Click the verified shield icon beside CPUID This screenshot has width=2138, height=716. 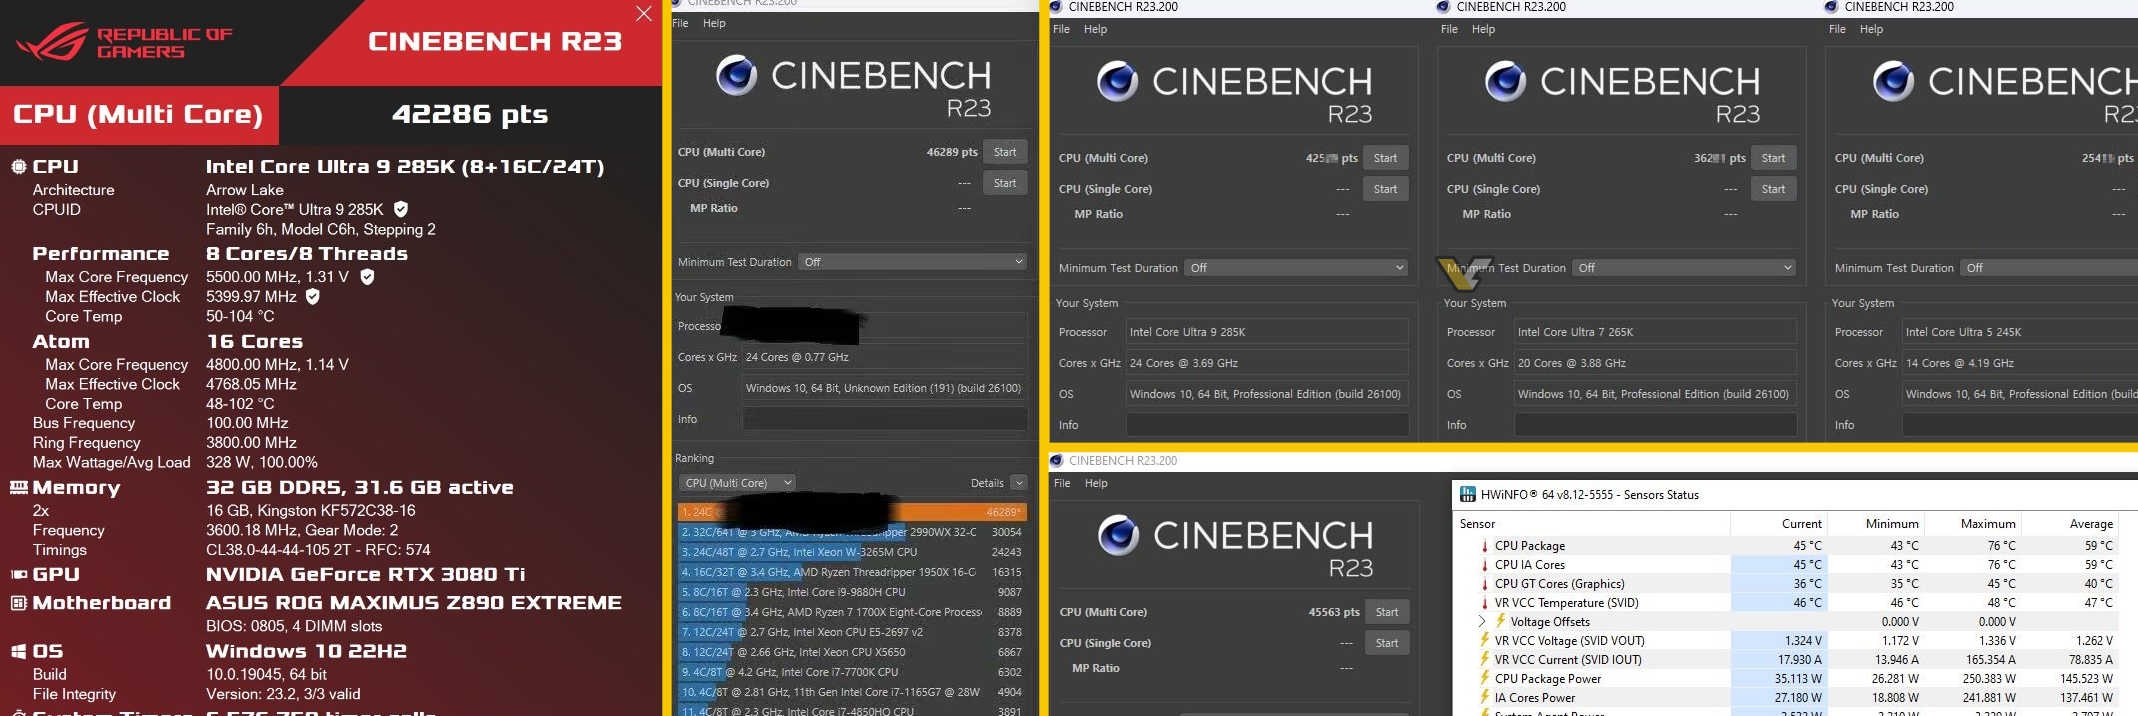[401, 209]
